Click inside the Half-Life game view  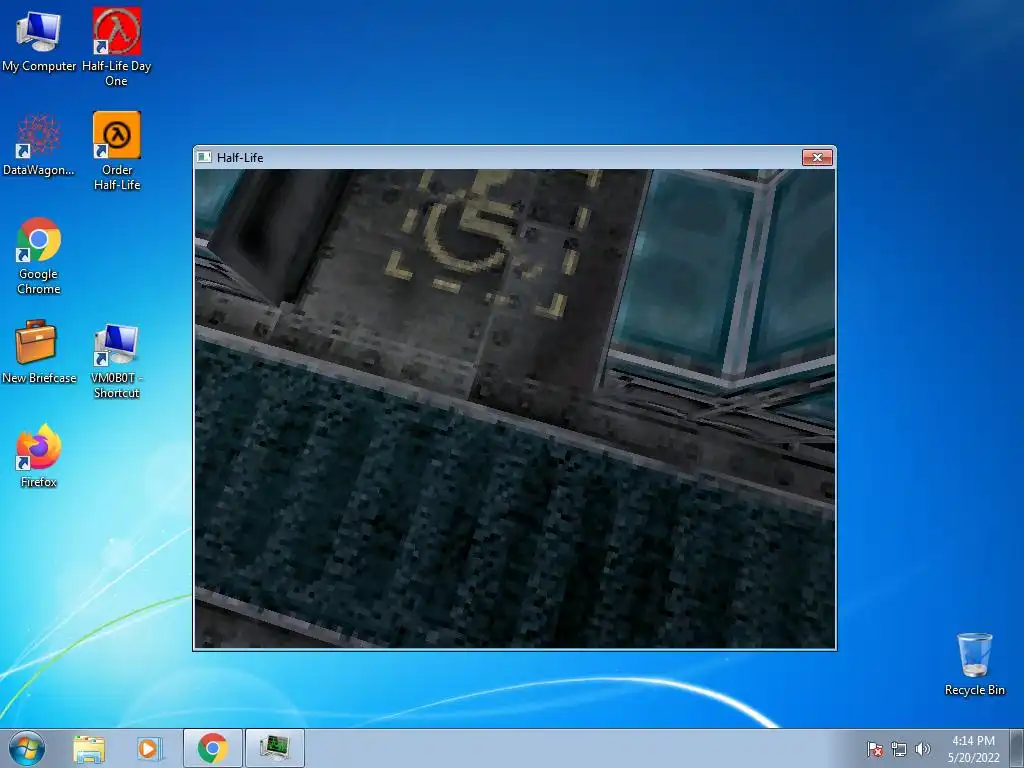click(515, 409)
